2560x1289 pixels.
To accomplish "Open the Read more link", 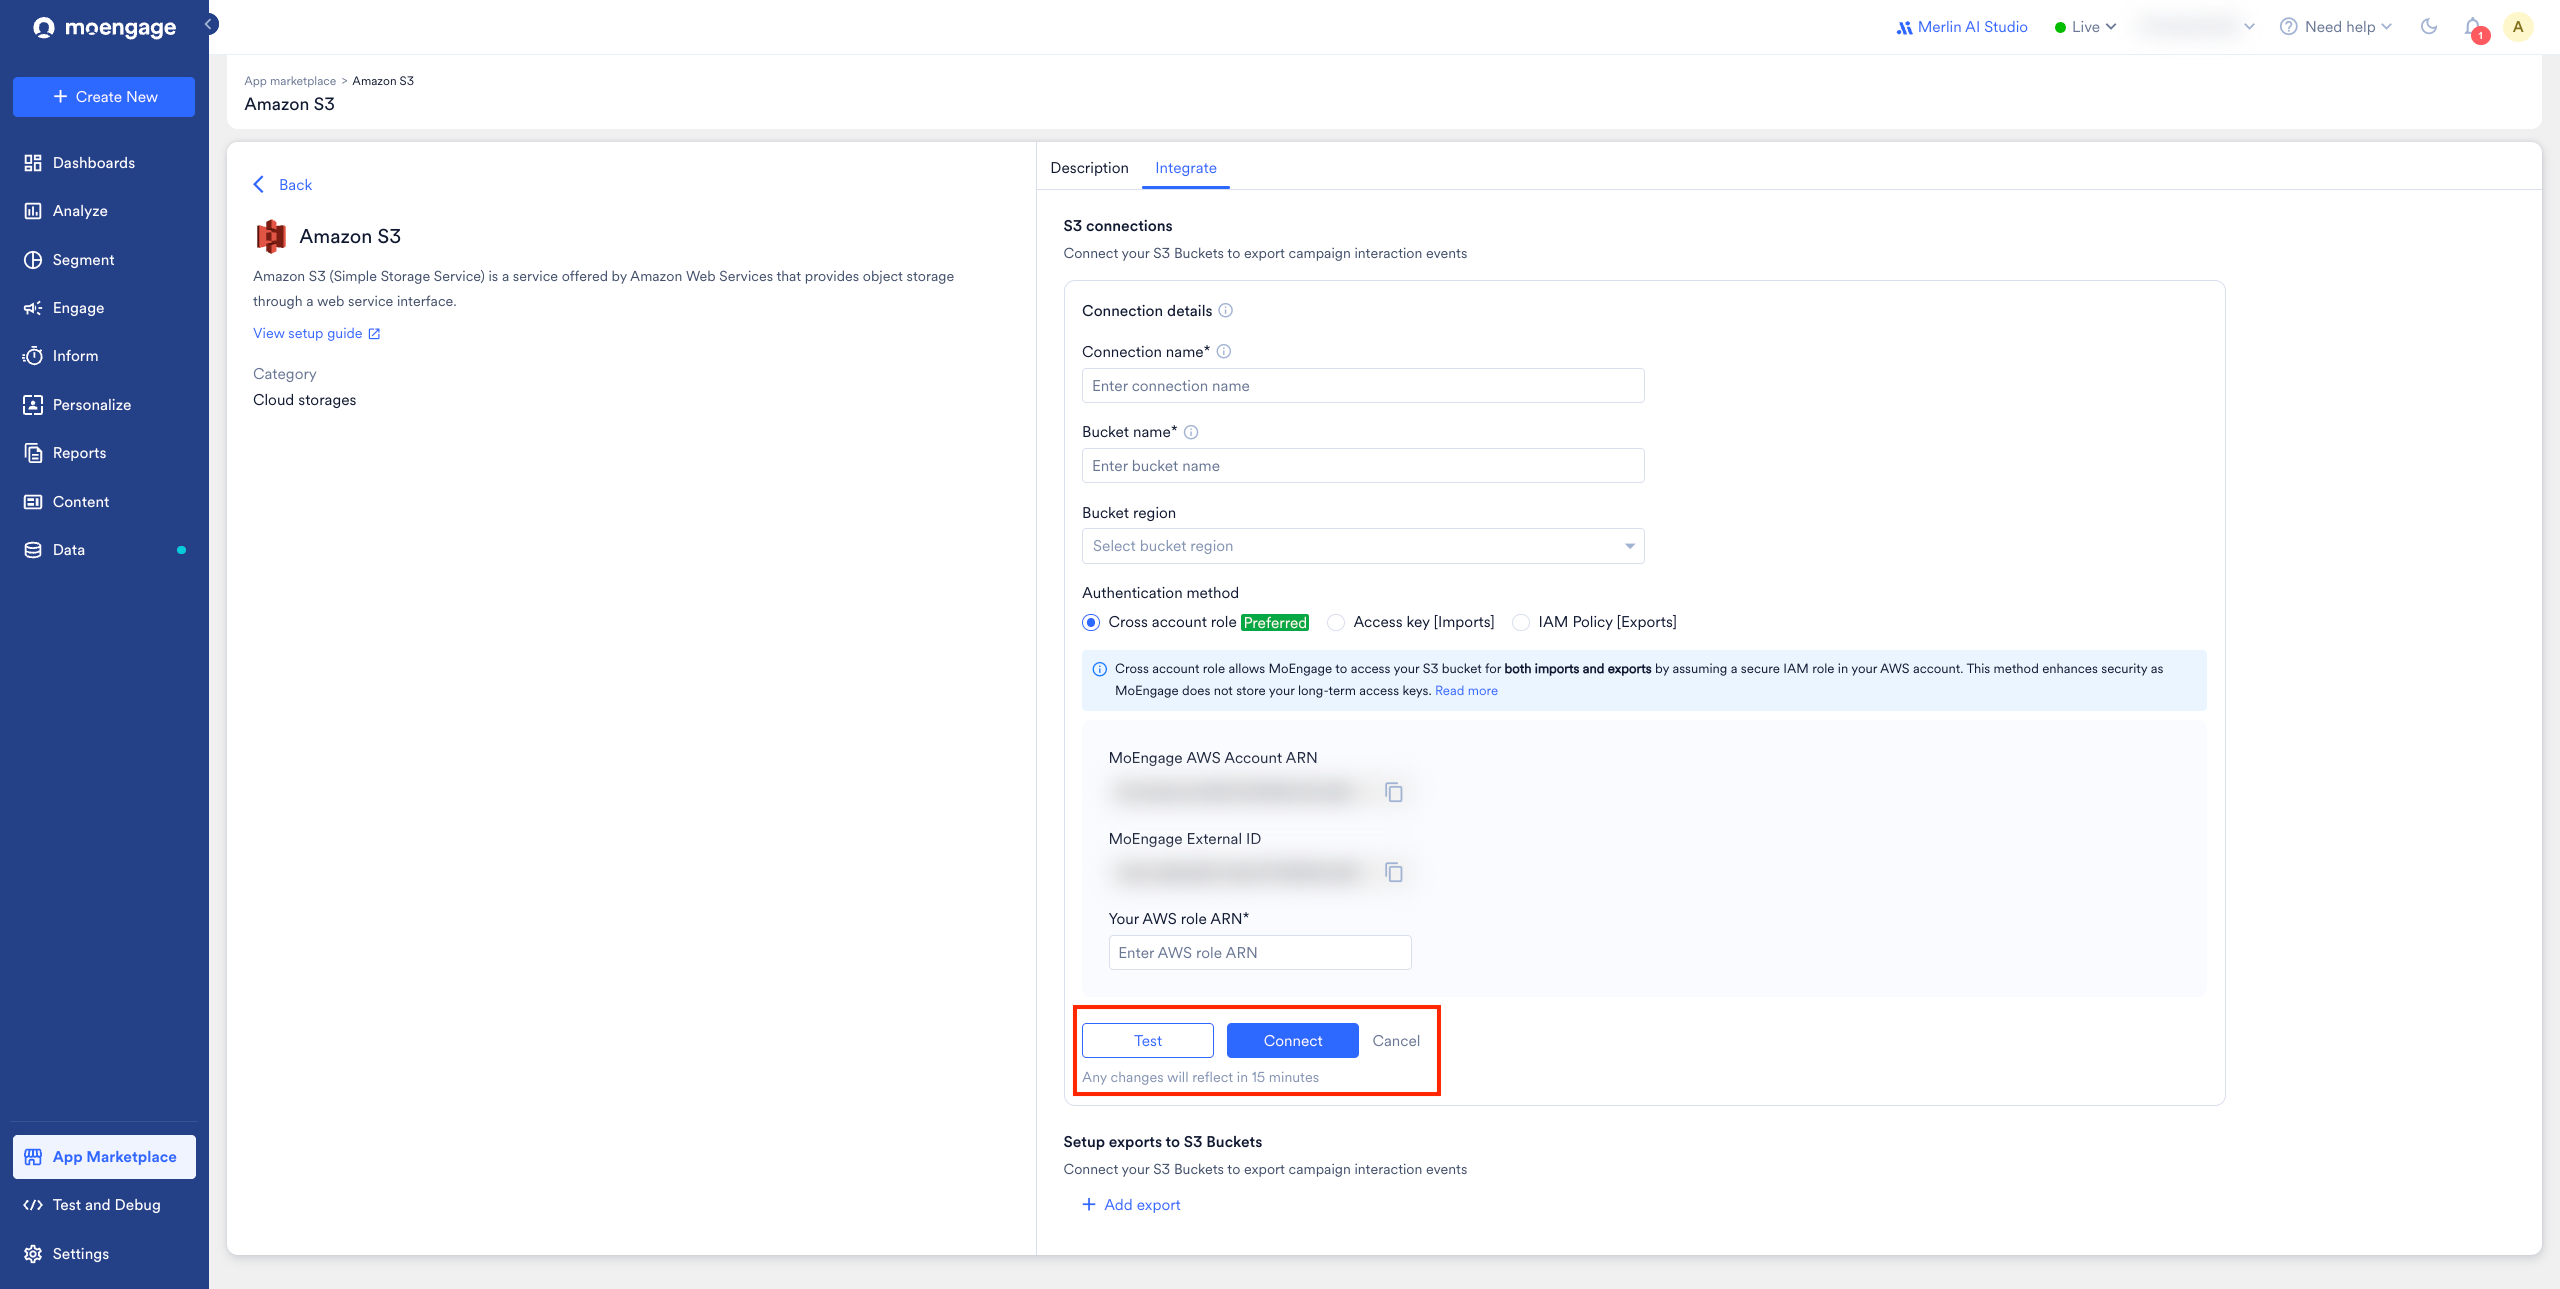I will 1466,691.
